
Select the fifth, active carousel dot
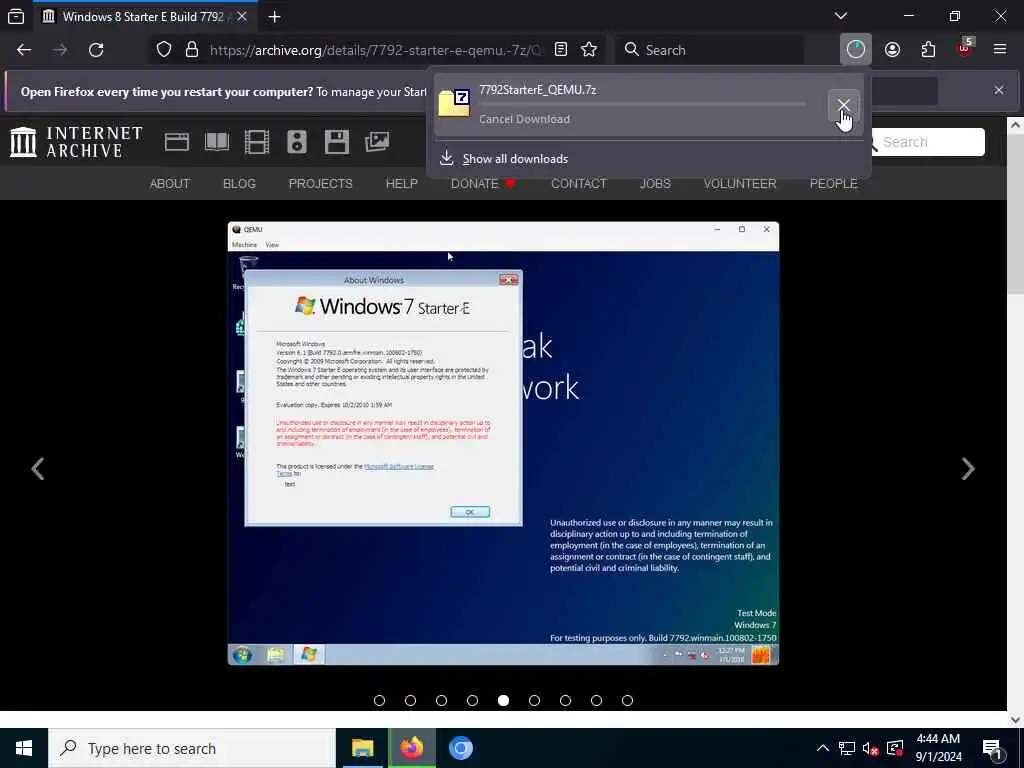click(x=504, y=700)
